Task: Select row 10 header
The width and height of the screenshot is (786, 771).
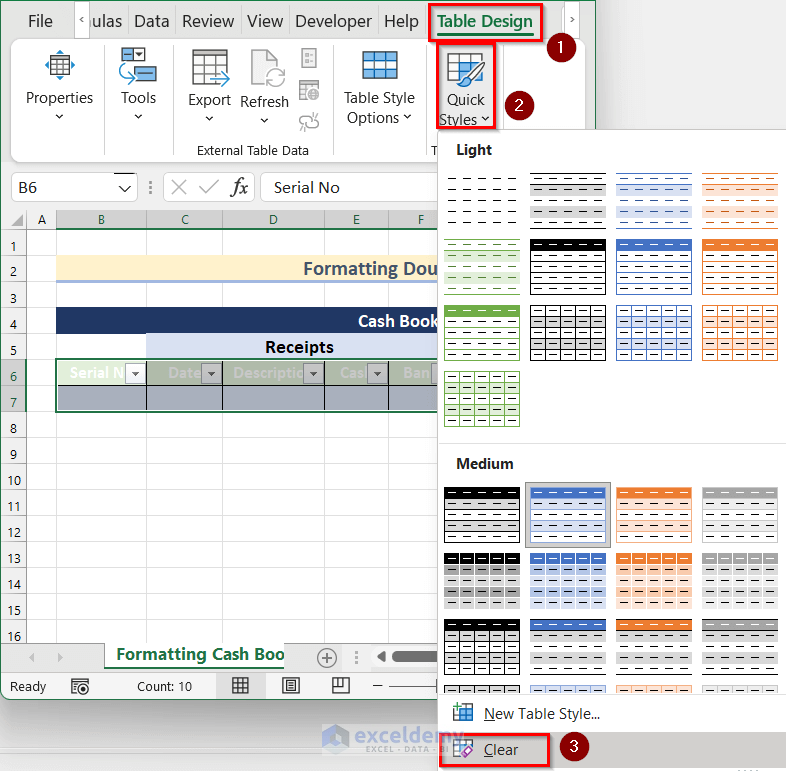Action: point(14,480)
